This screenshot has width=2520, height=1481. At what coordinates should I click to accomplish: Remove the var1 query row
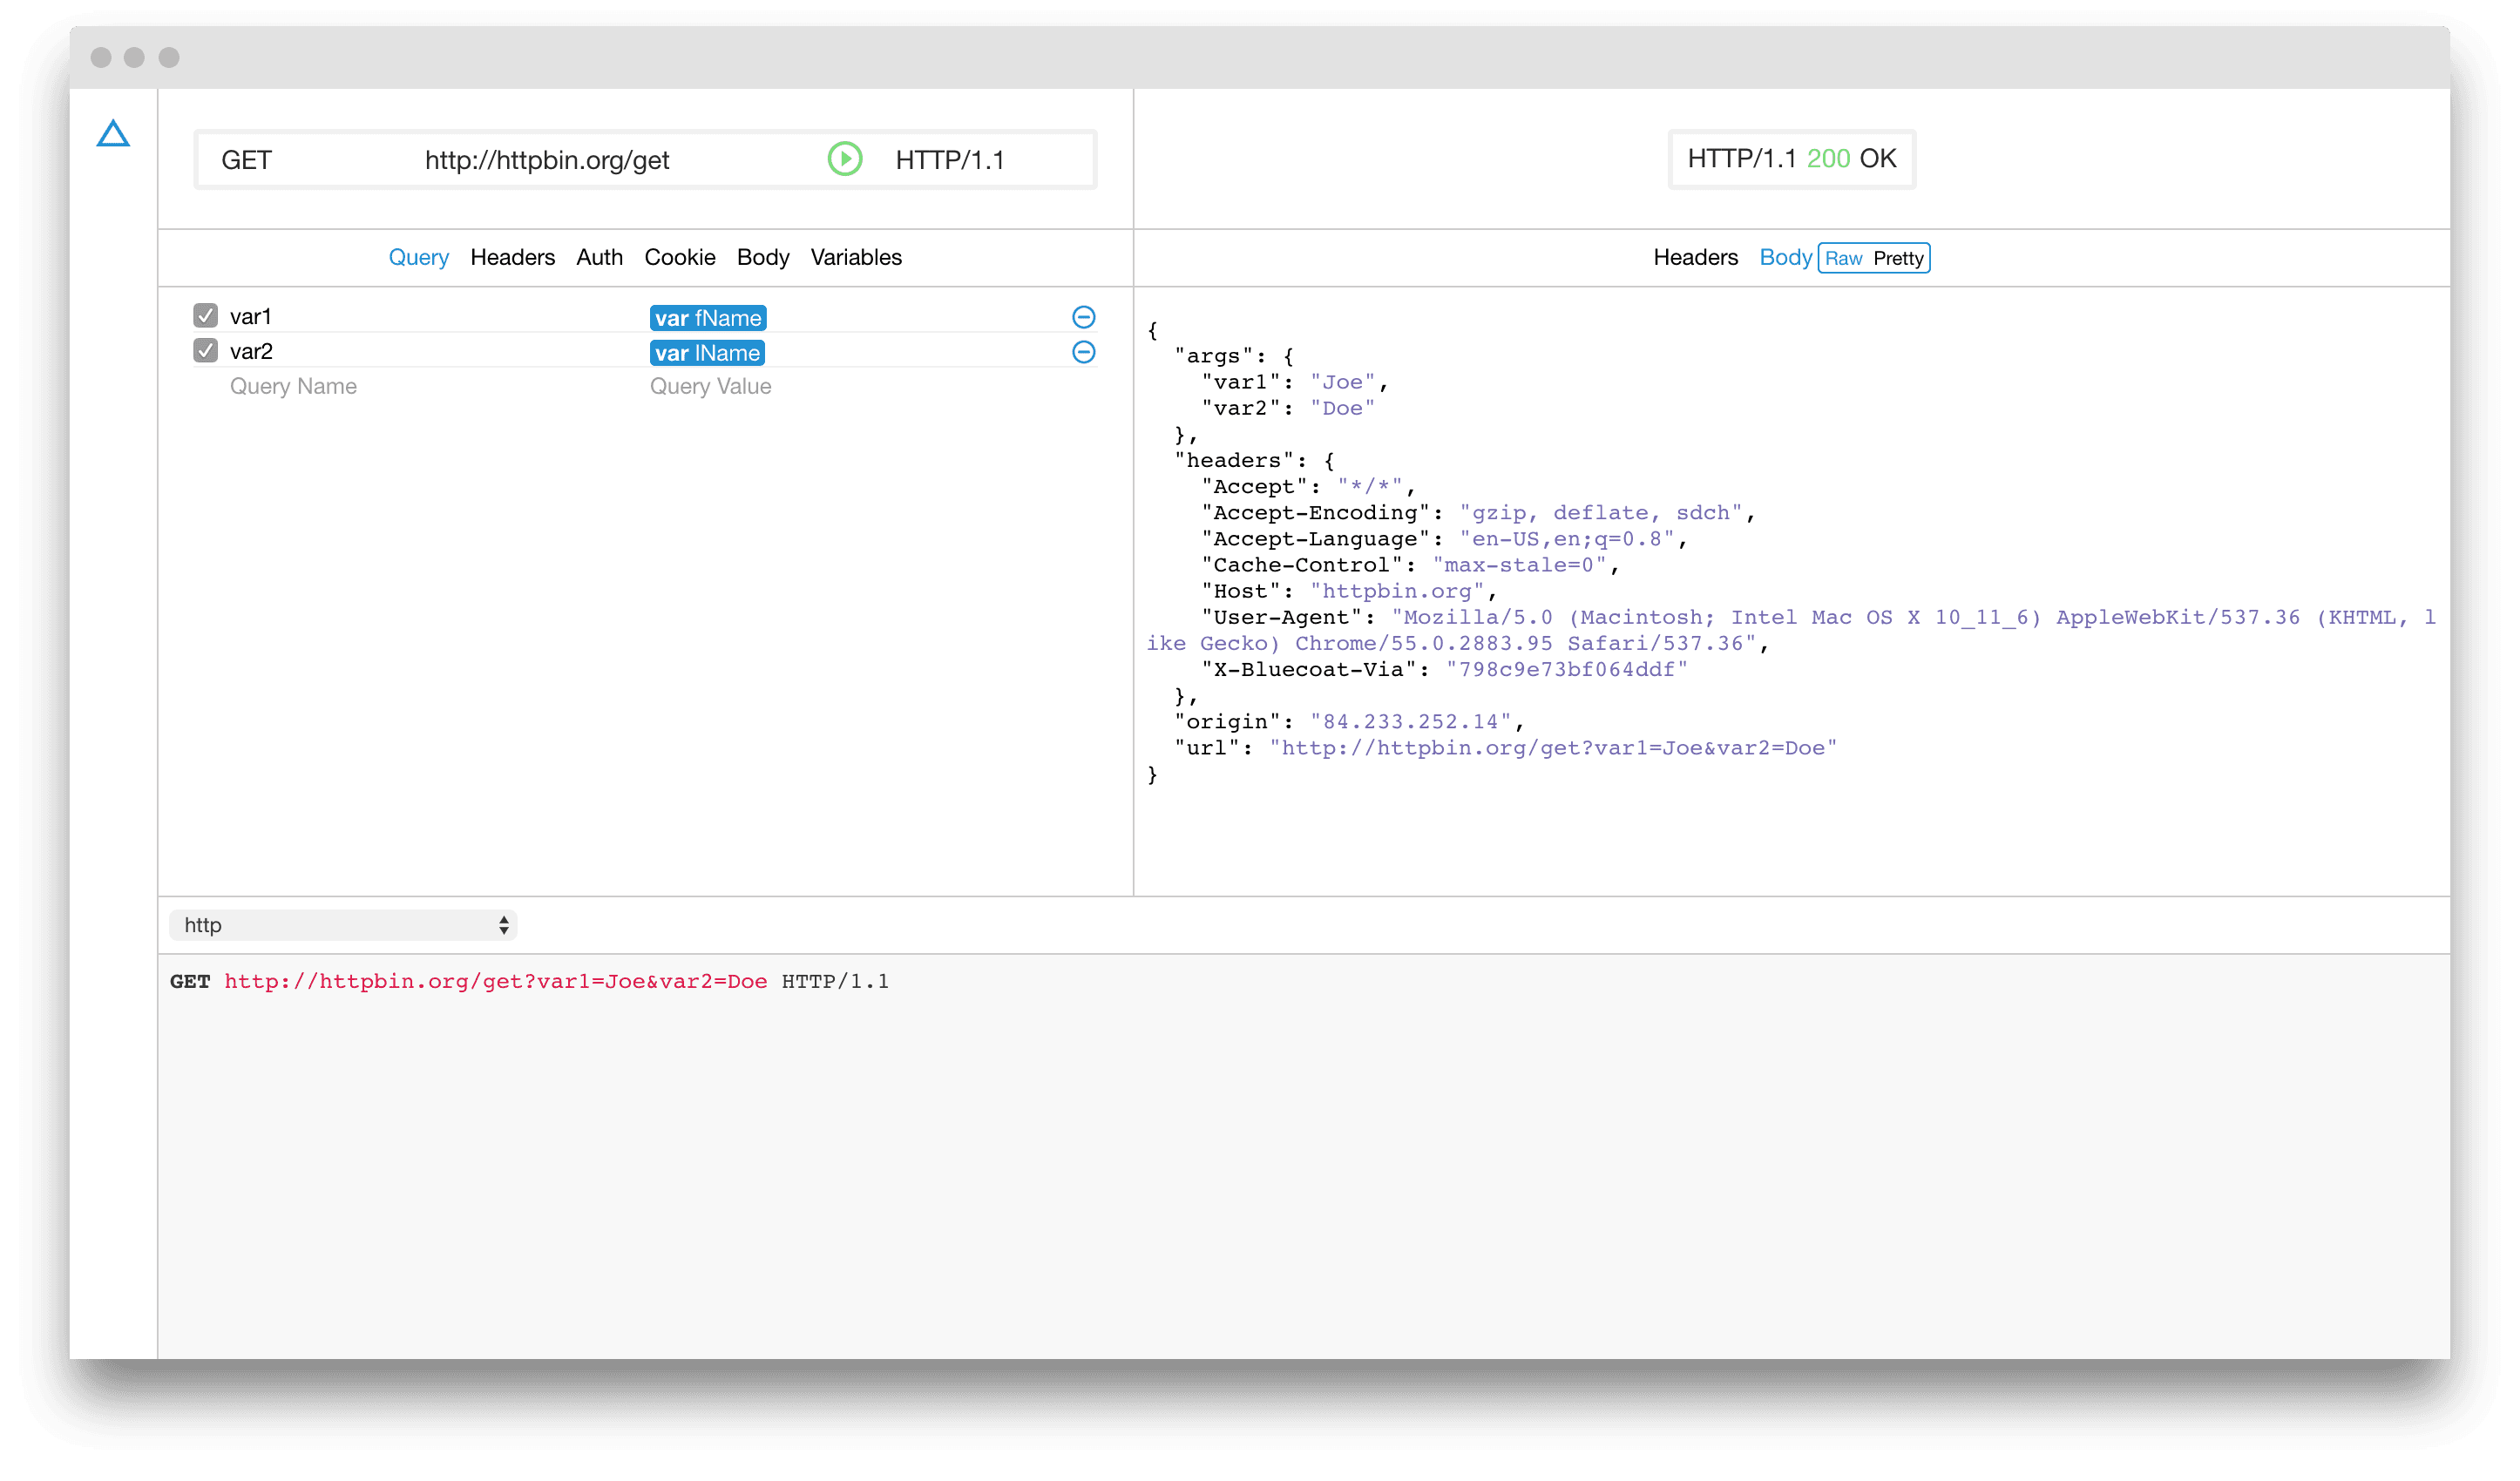coord(1083,317)
